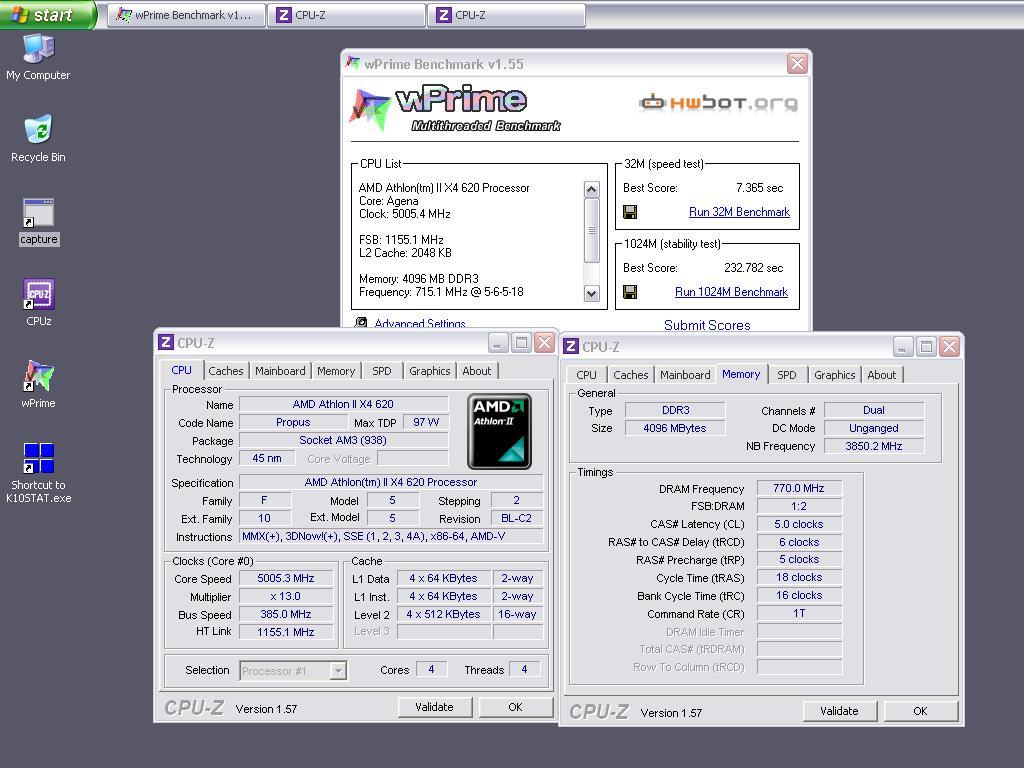
Task: Click the CPU List scrollbar thumb
Action: [592, 231]
